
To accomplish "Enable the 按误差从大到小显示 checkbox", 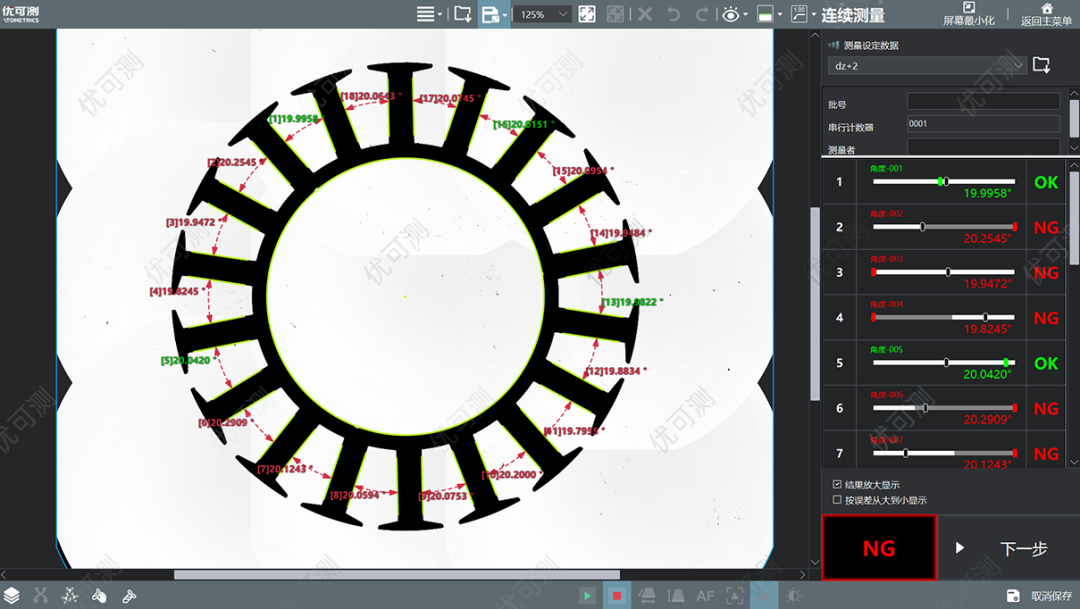I will point(837,500).
